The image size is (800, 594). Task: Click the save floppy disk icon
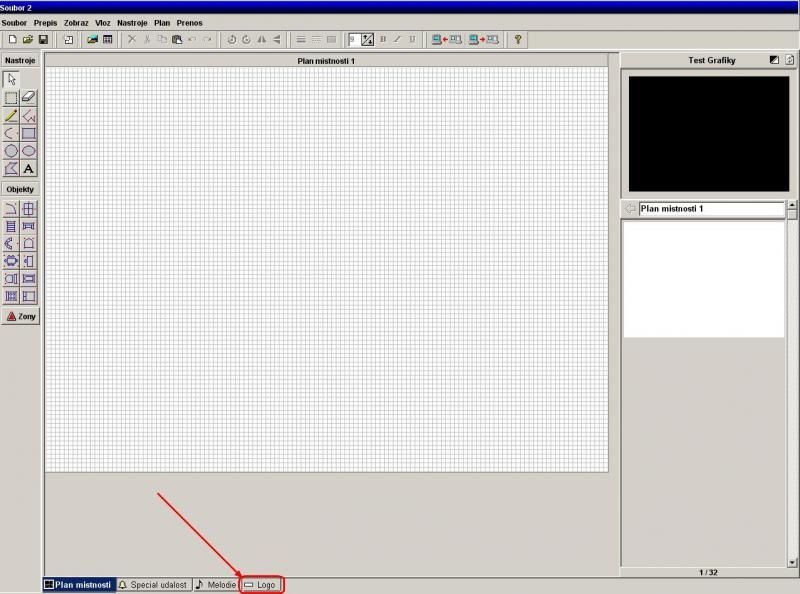coord(43,40)
